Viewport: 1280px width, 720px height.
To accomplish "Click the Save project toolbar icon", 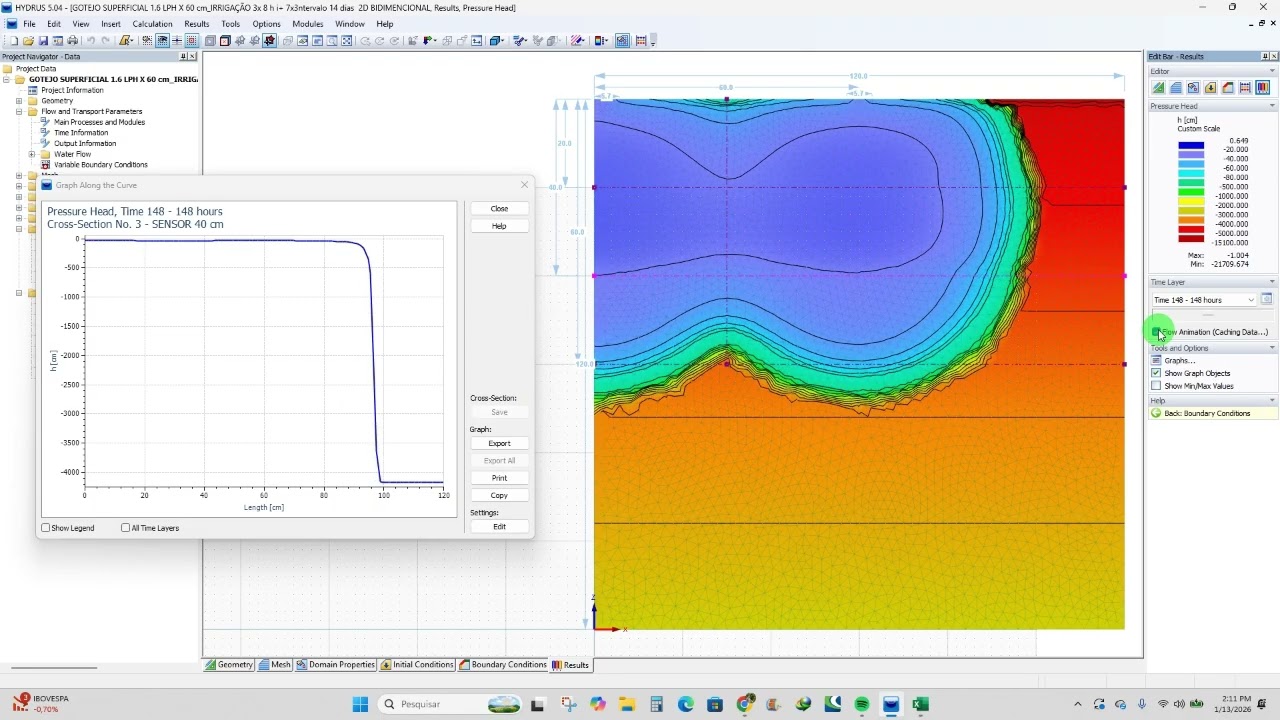I will click(43, 41).
